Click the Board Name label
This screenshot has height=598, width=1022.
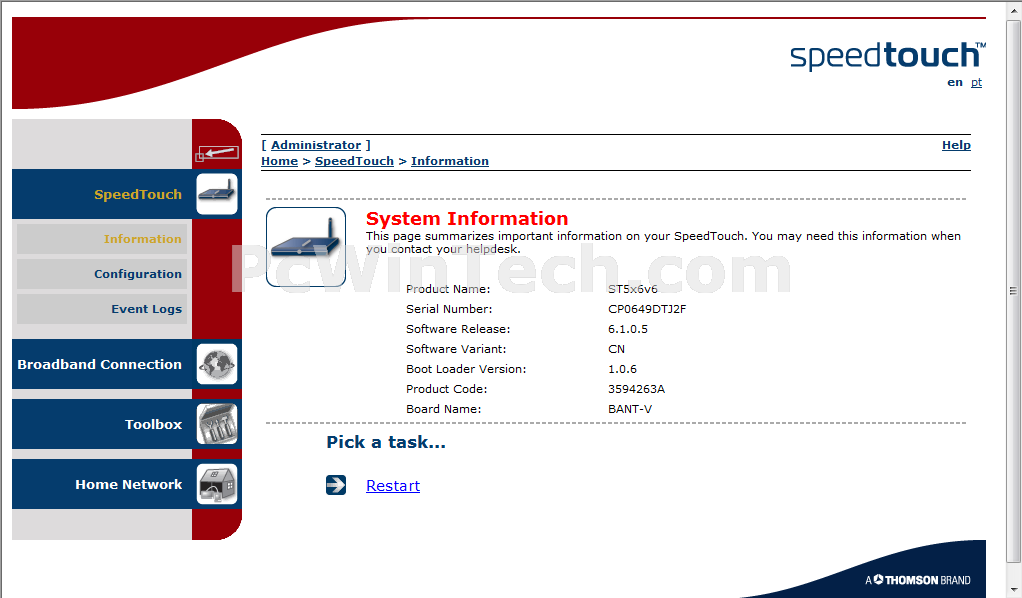pyautogui.click(x=443, y=410)
